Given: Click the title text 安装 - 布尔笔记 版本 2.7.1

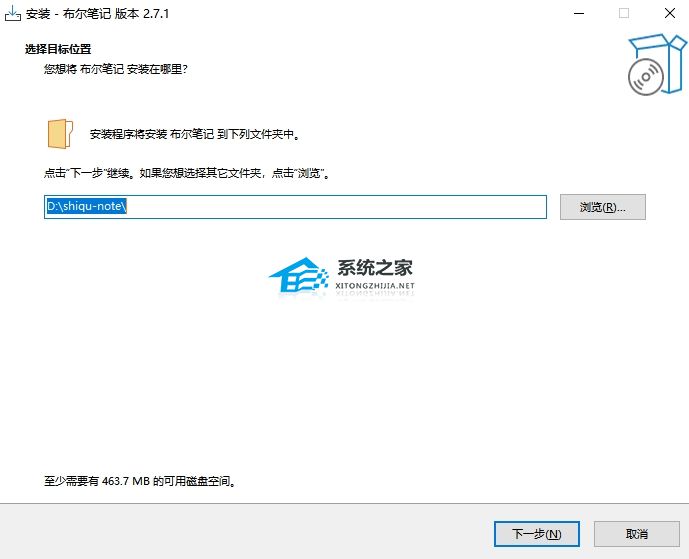Looking at the screenshot, I should [x=97, y=14].
